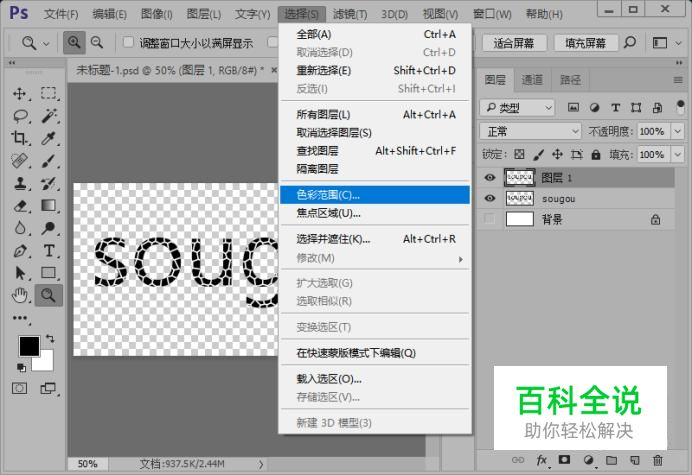Select the Dodge tool
The width and height of the screenshot is (692, 475).
coord(49,228)
